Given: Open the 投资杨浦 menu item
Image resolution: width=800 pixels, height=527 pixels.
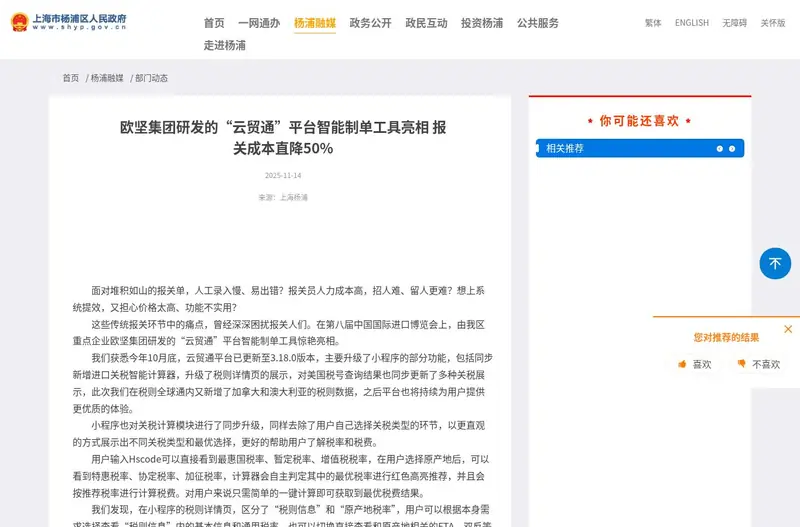Looking at the screenshot, I should point(482,23).
